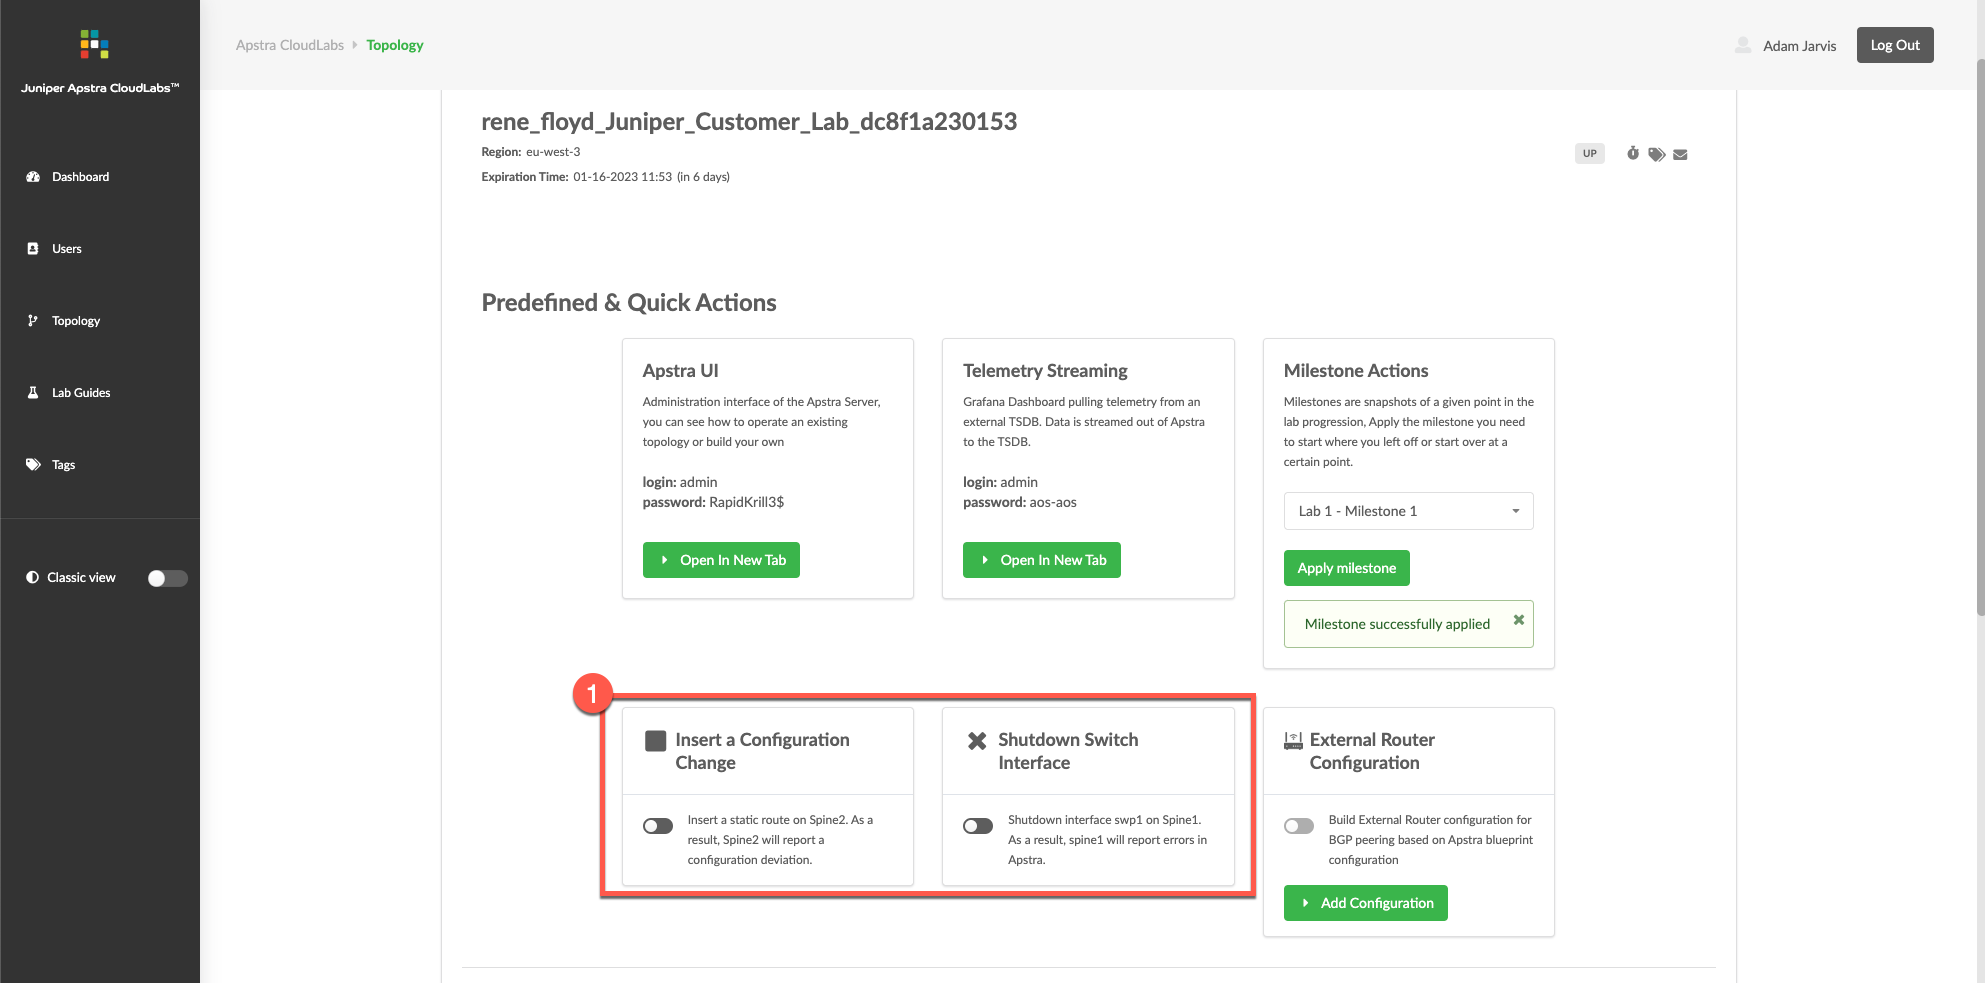The height and width of the screenshot is (983, 1985).
Task: Click the Juniper Apstra CloudLabs logo
Action: (94, 44)
